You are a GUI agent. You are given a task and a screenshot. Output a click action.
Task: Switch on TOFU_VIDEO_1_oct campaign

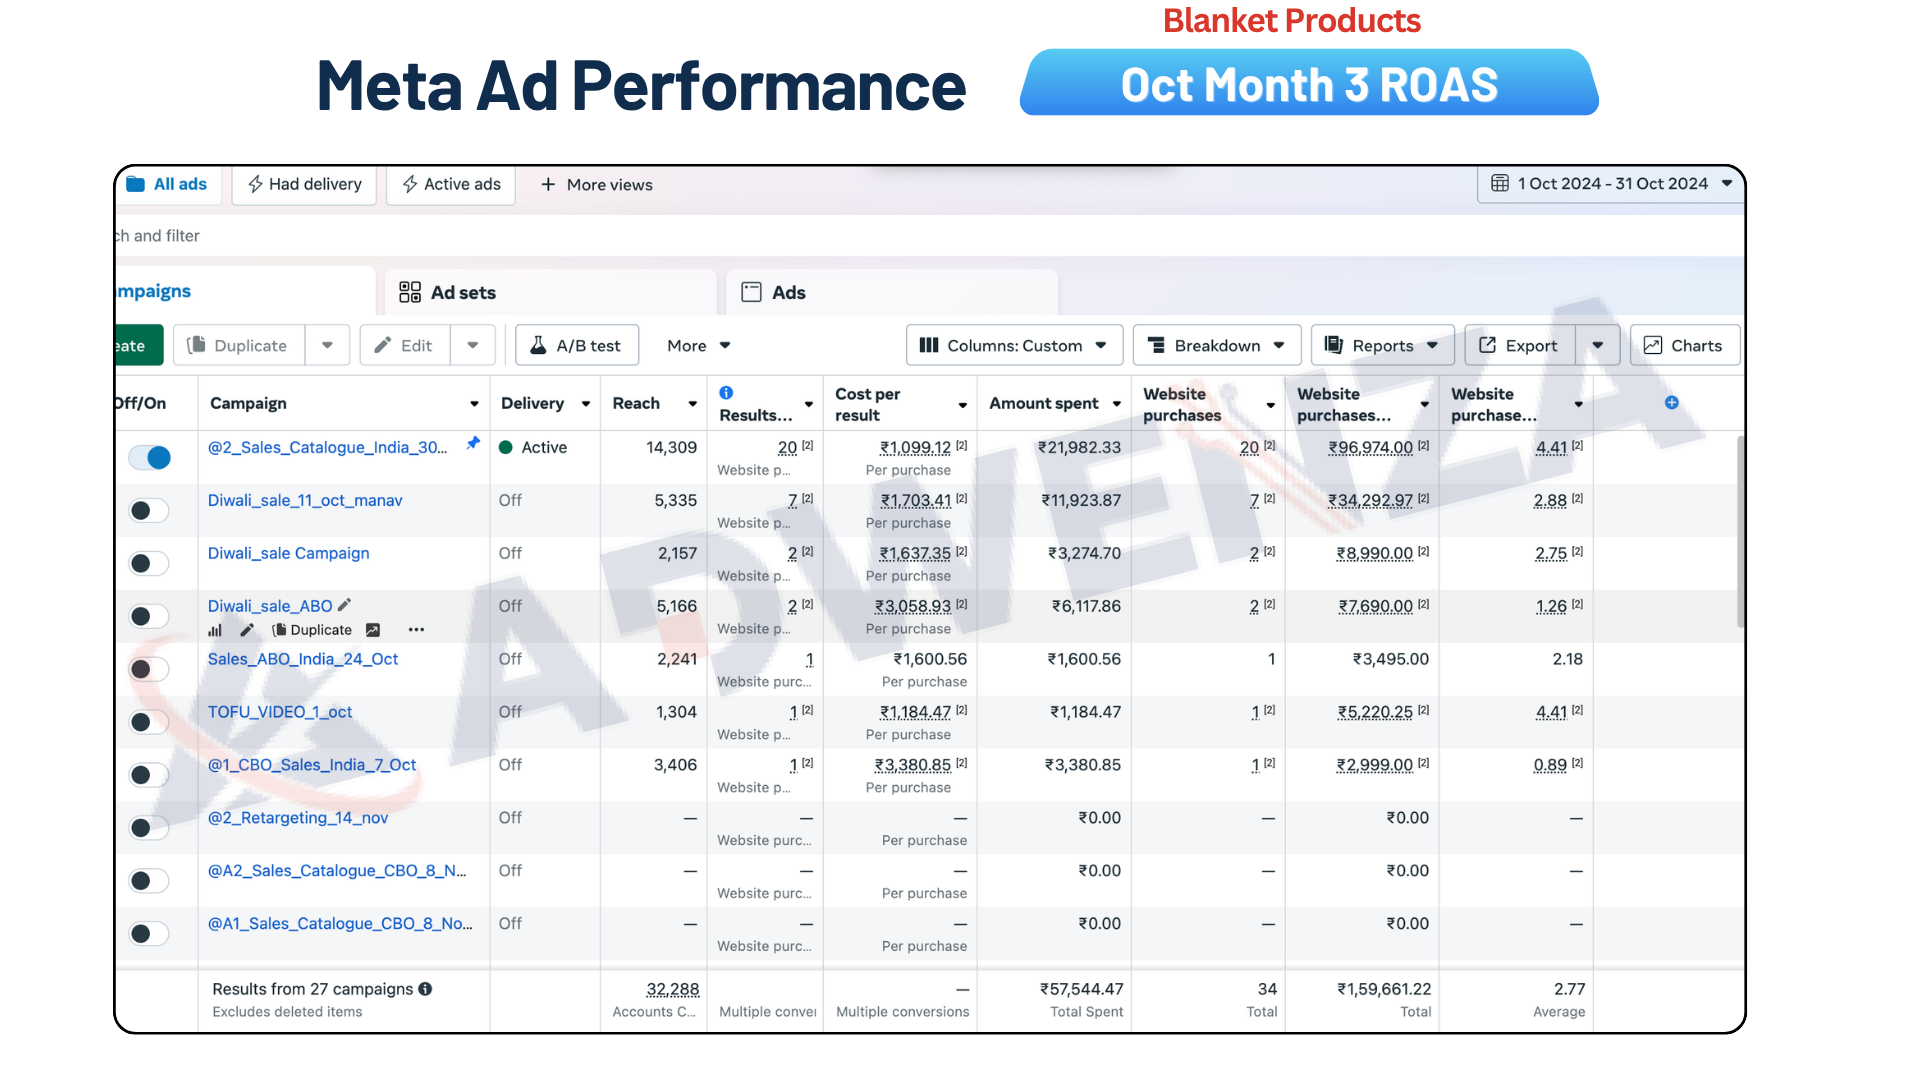[149, 722]
